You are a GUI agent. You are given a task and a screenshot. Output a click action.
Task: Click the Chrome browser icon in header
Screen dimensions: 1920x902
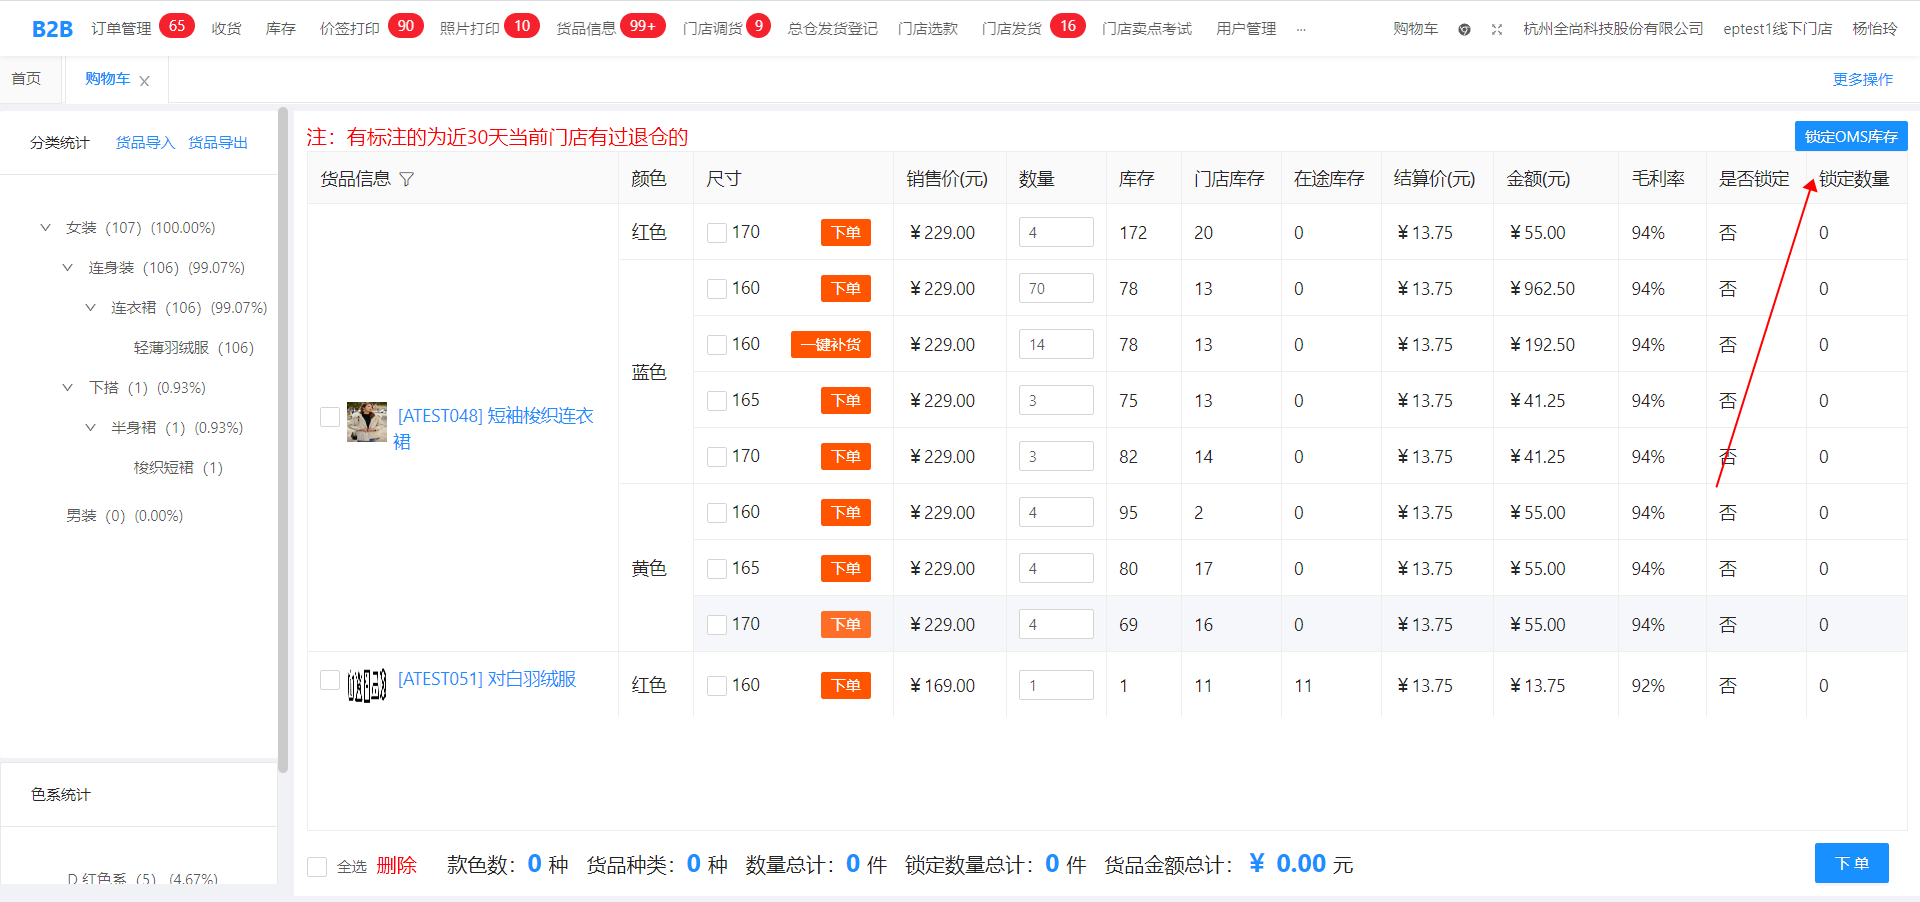pyautogui.click(x=1464, y=29)
